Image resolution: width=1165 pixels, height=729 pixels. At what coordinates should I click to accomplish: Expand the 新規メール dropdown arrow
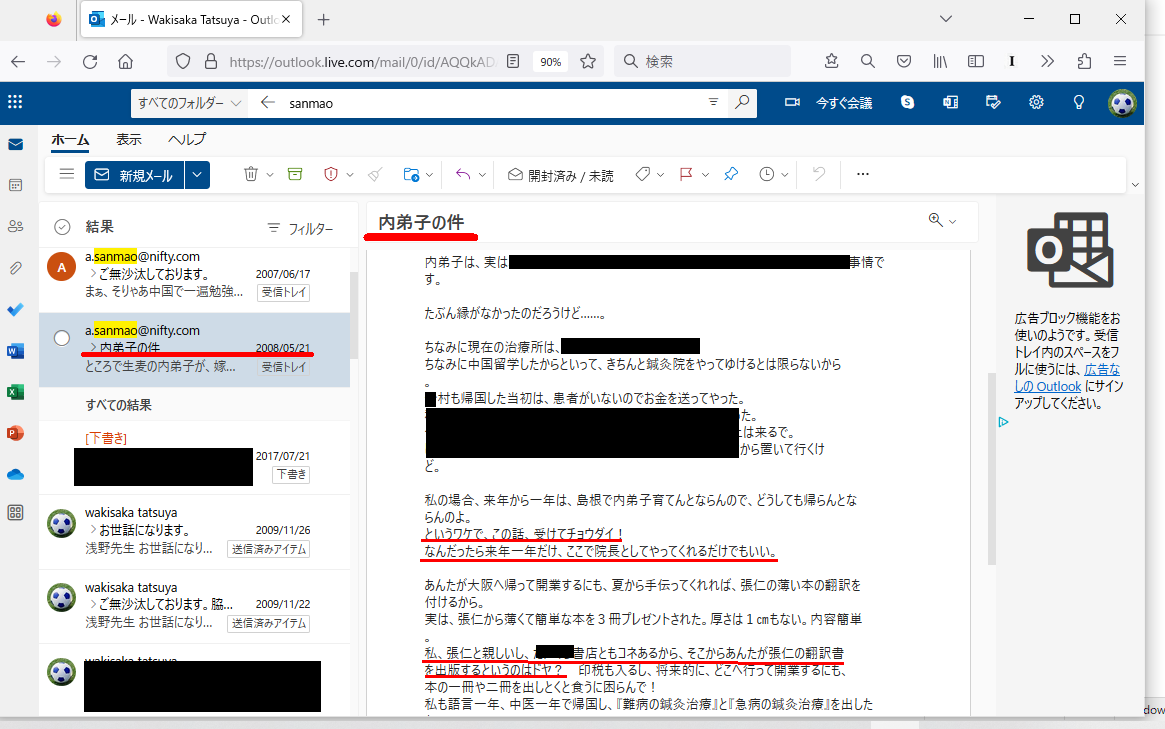[197, 175]
